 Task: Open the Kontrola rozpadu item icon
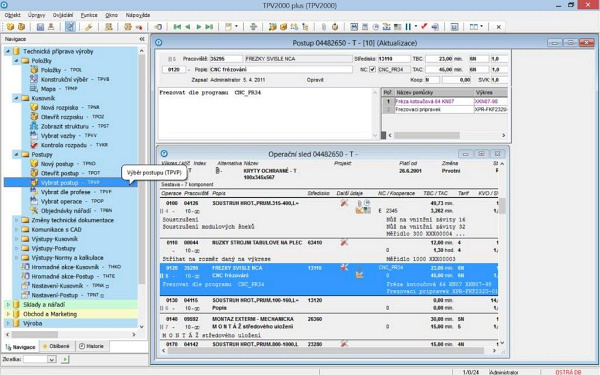34,145
